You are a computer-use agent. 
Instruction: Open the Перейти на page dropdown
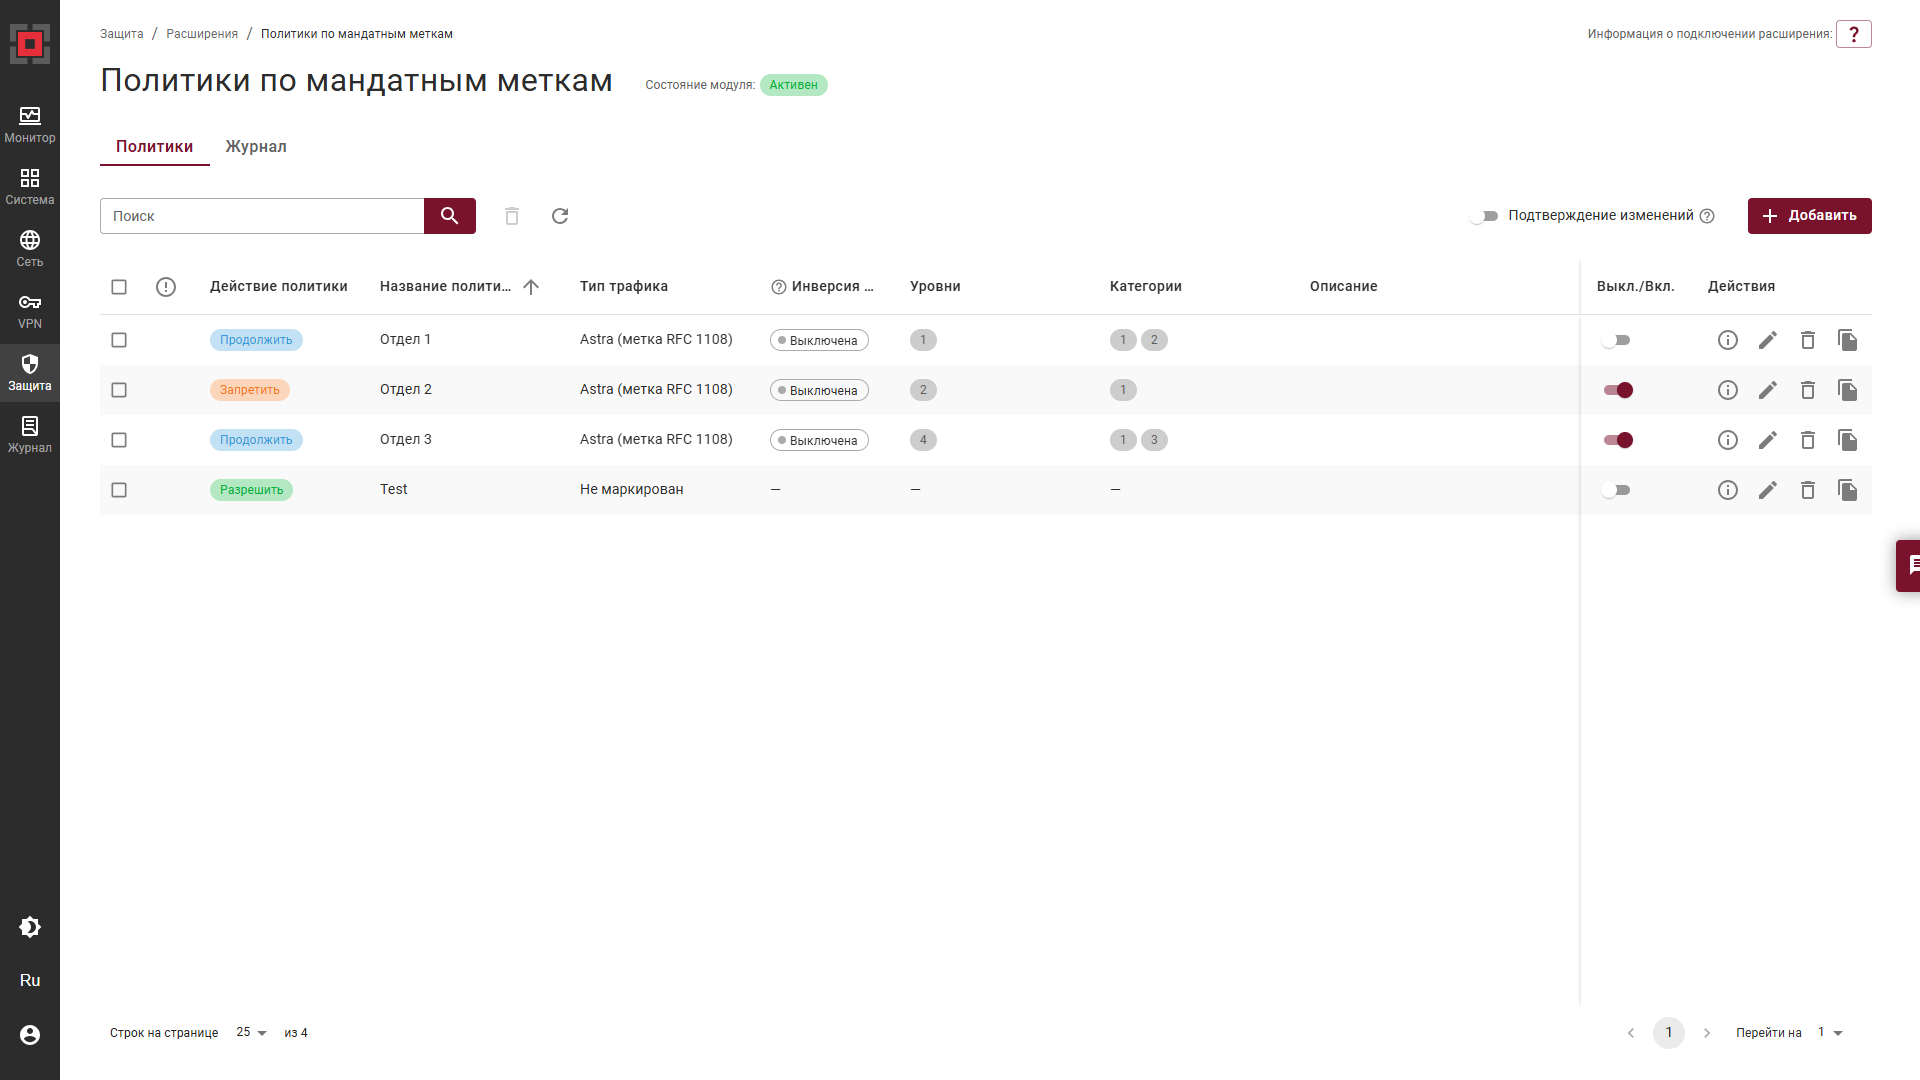[x=1830, y=1032]
